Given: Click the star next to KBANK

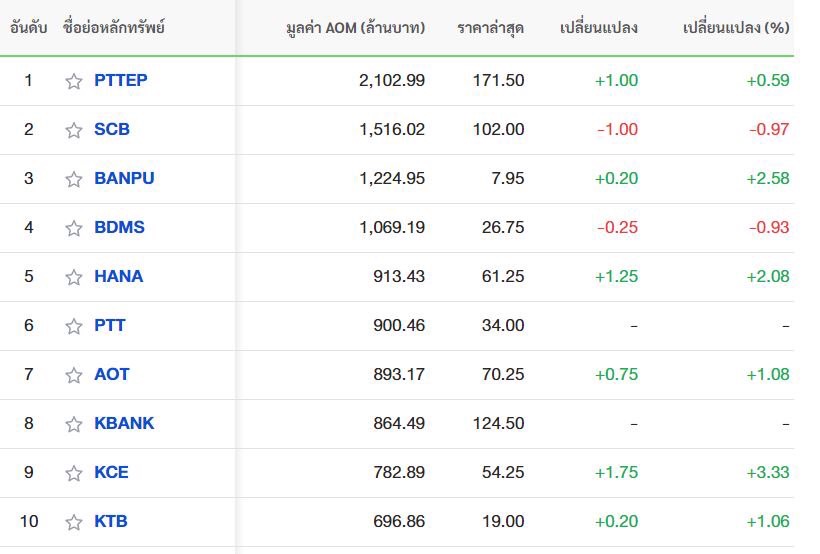Looking at the screenshot, I should point(74,424).
